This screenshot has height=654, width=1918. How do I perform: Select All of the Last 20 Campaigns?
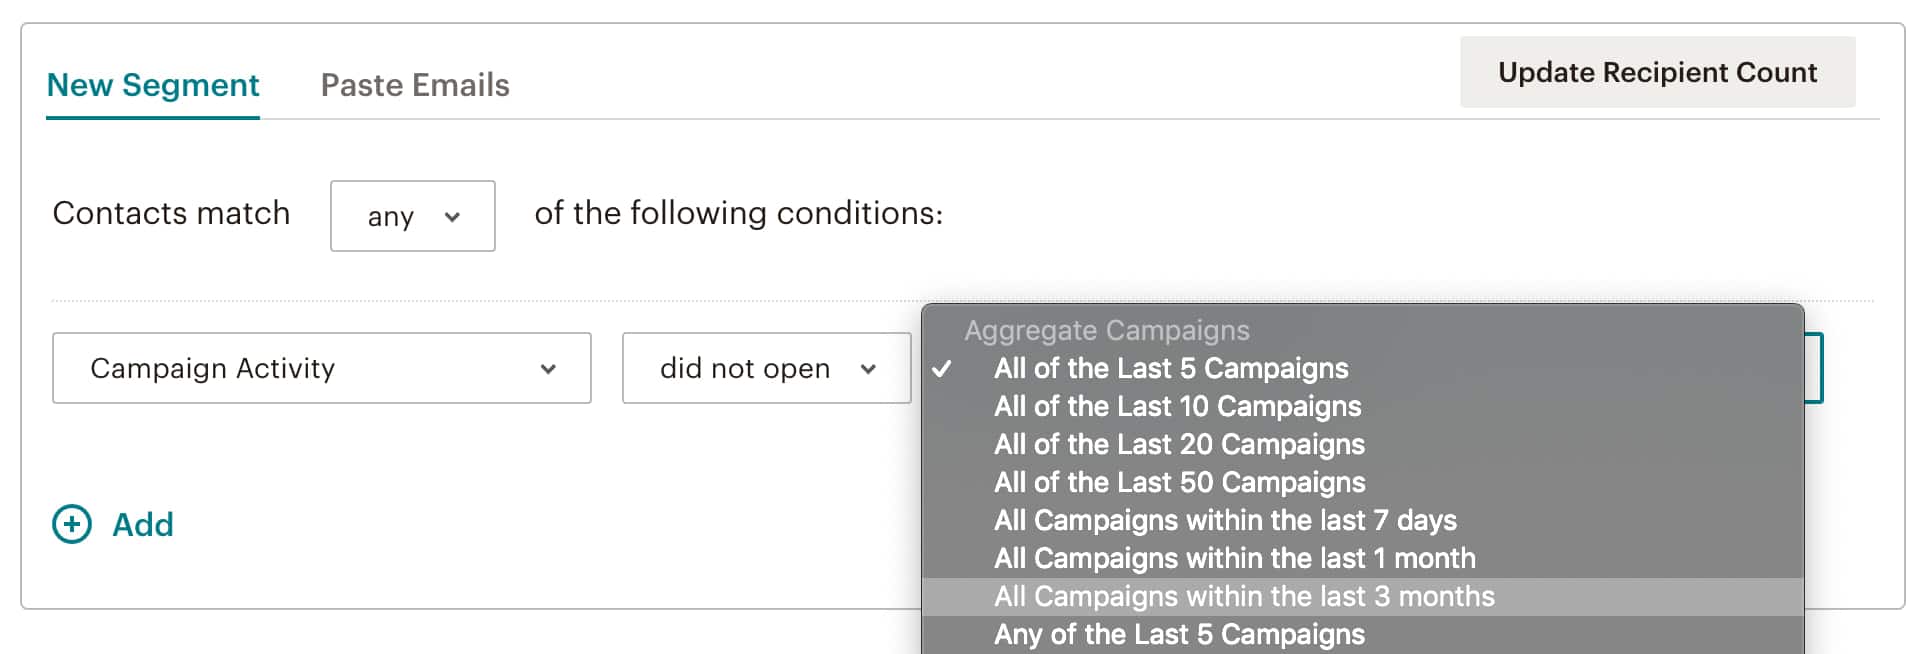[1180, 444]
